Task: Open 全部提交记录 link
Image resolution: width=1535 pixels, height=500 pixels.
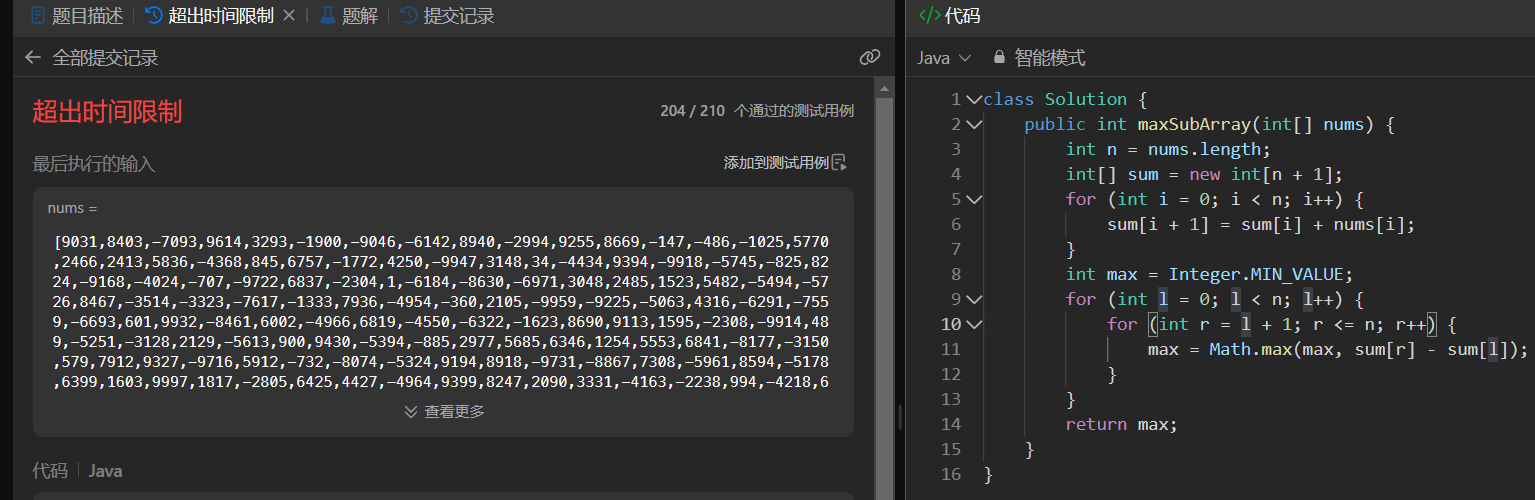Action: tap(105, 58)
